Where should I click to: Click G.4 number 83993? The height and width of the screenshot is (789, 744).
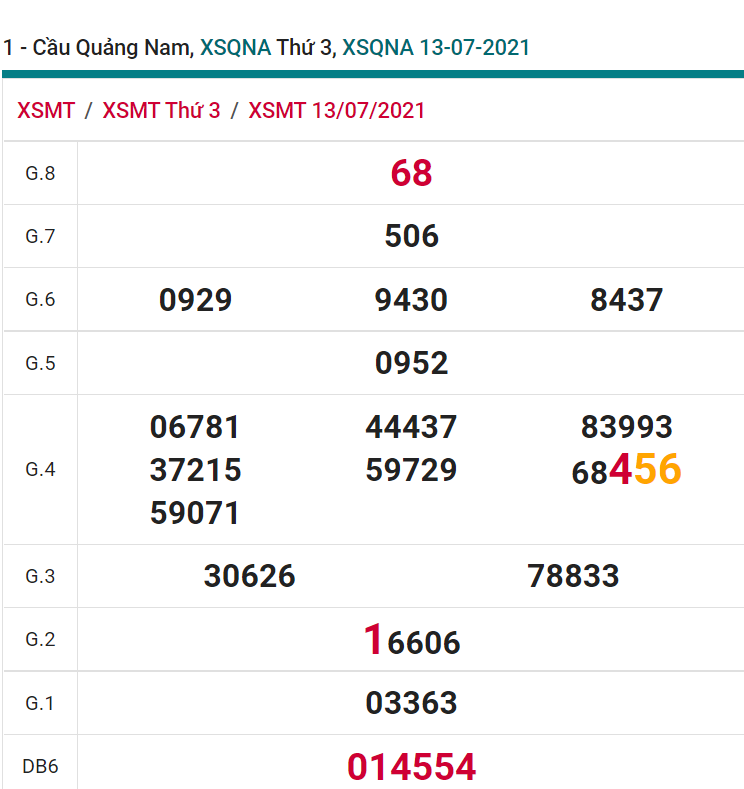(x=627, y=427)
